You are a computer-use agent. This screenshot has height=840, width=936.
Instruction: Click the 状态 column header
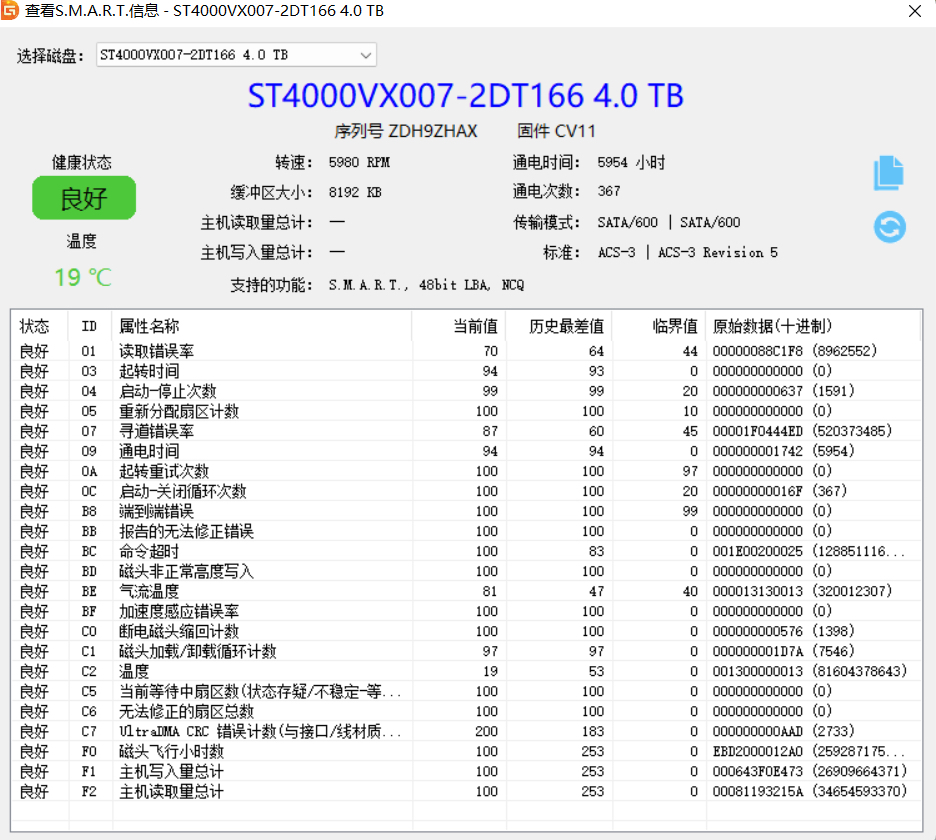36,325
